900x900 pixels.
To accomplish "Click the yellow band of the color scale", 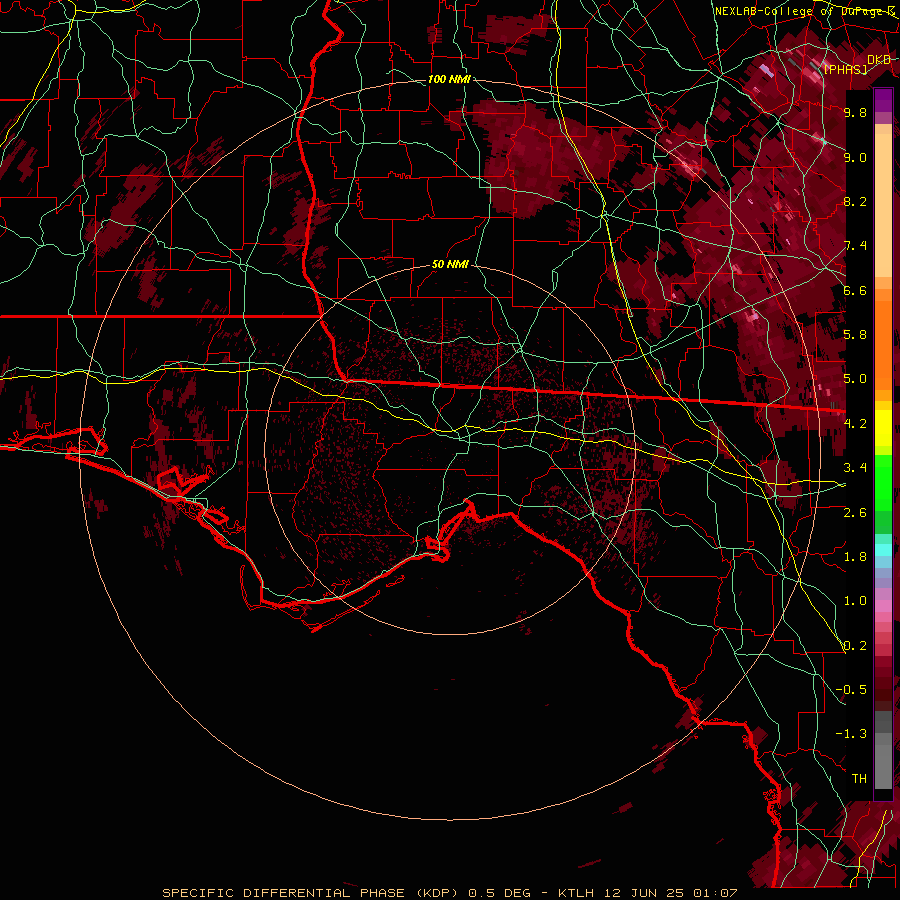I will pos(883,428).
